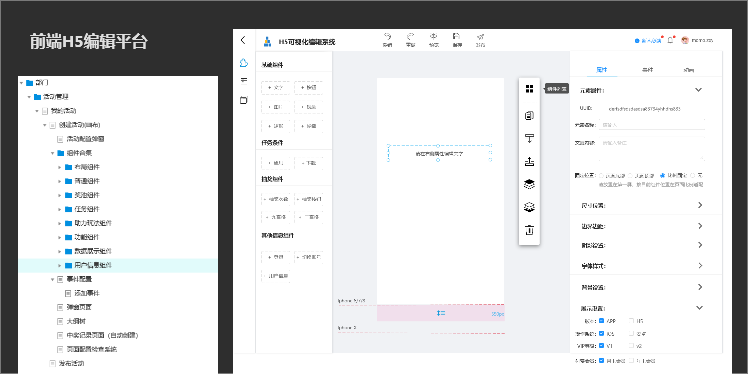
Task: Add the 视频 component next to 图片
Action: point(308,107)
